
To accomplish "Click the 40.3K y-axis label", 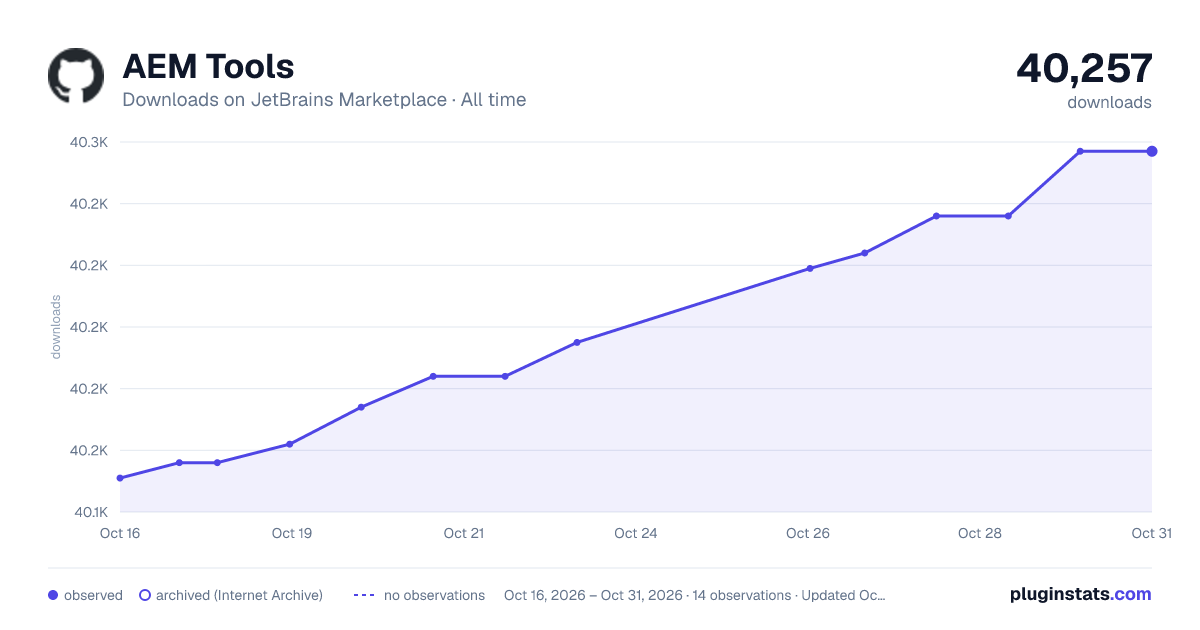I will click(89, 142).
